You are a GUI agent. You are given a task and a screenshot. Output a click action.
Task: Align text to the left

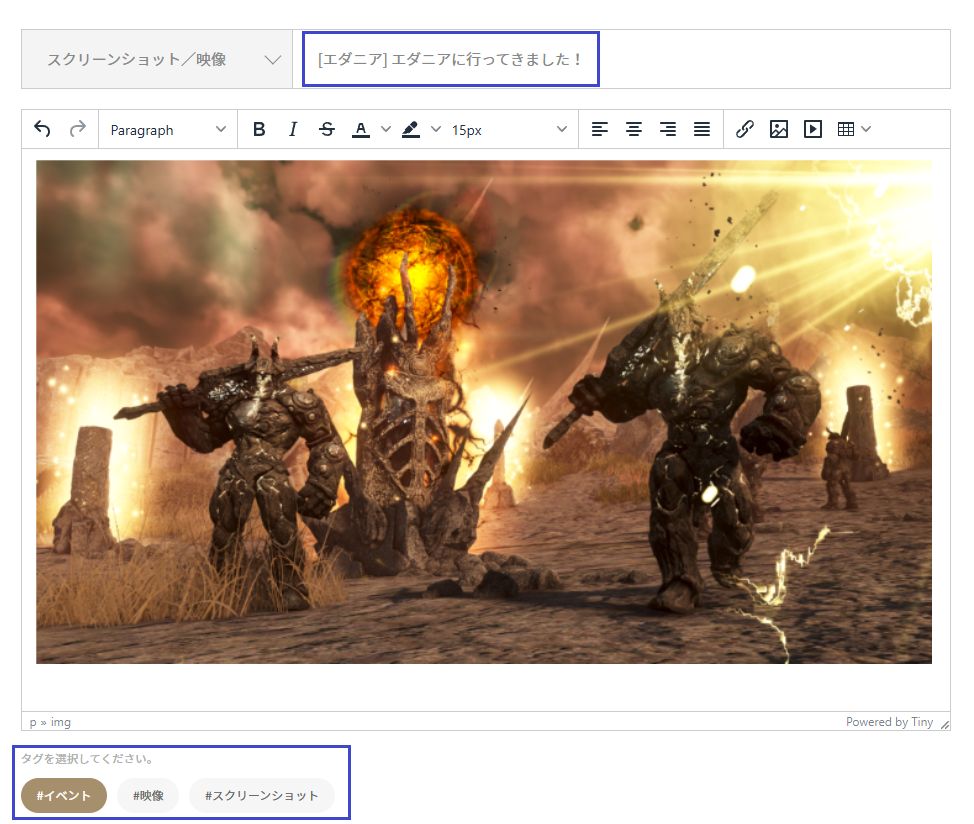[x=599, y=129]
